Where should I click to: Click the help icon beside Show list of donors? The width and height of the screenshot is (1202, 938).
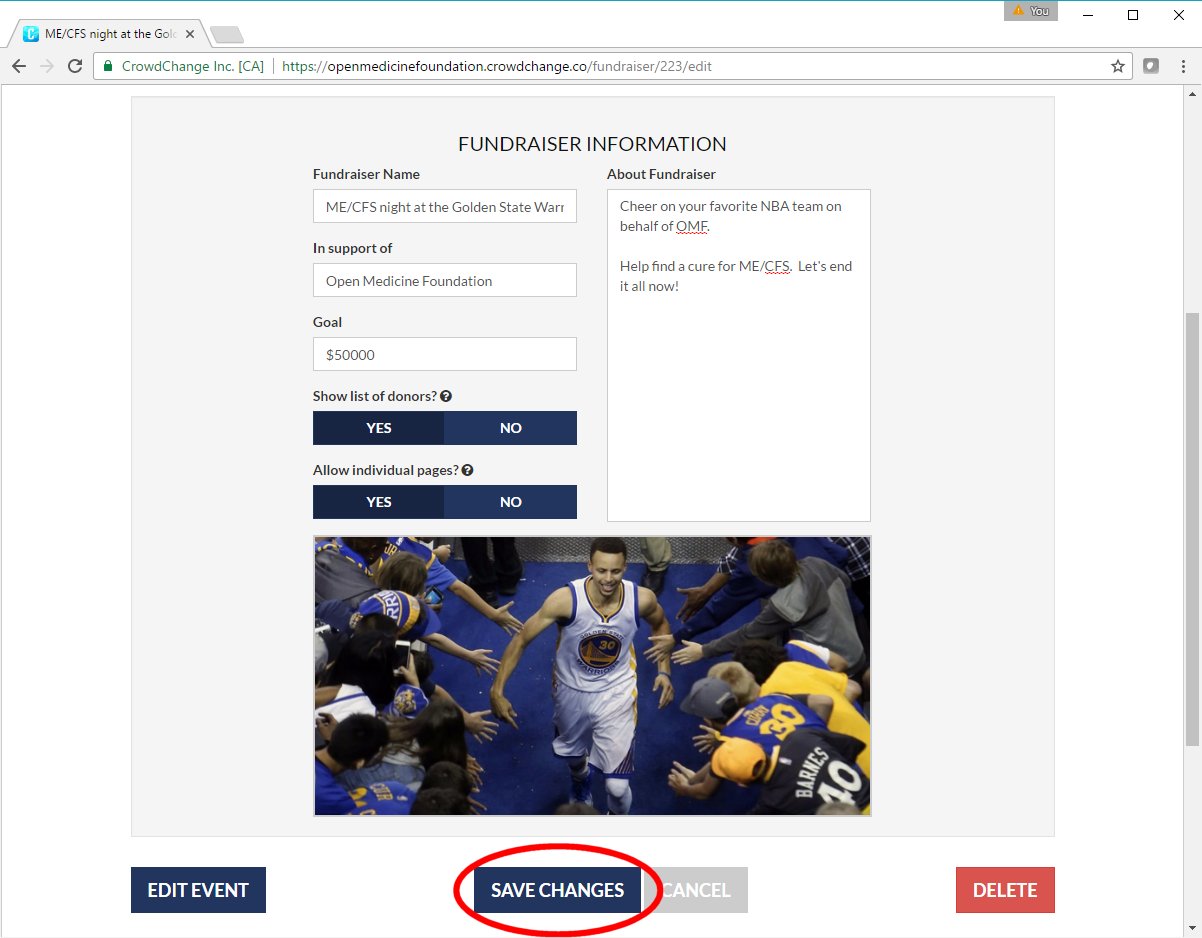pyautogui.click(x=446, y=396)
